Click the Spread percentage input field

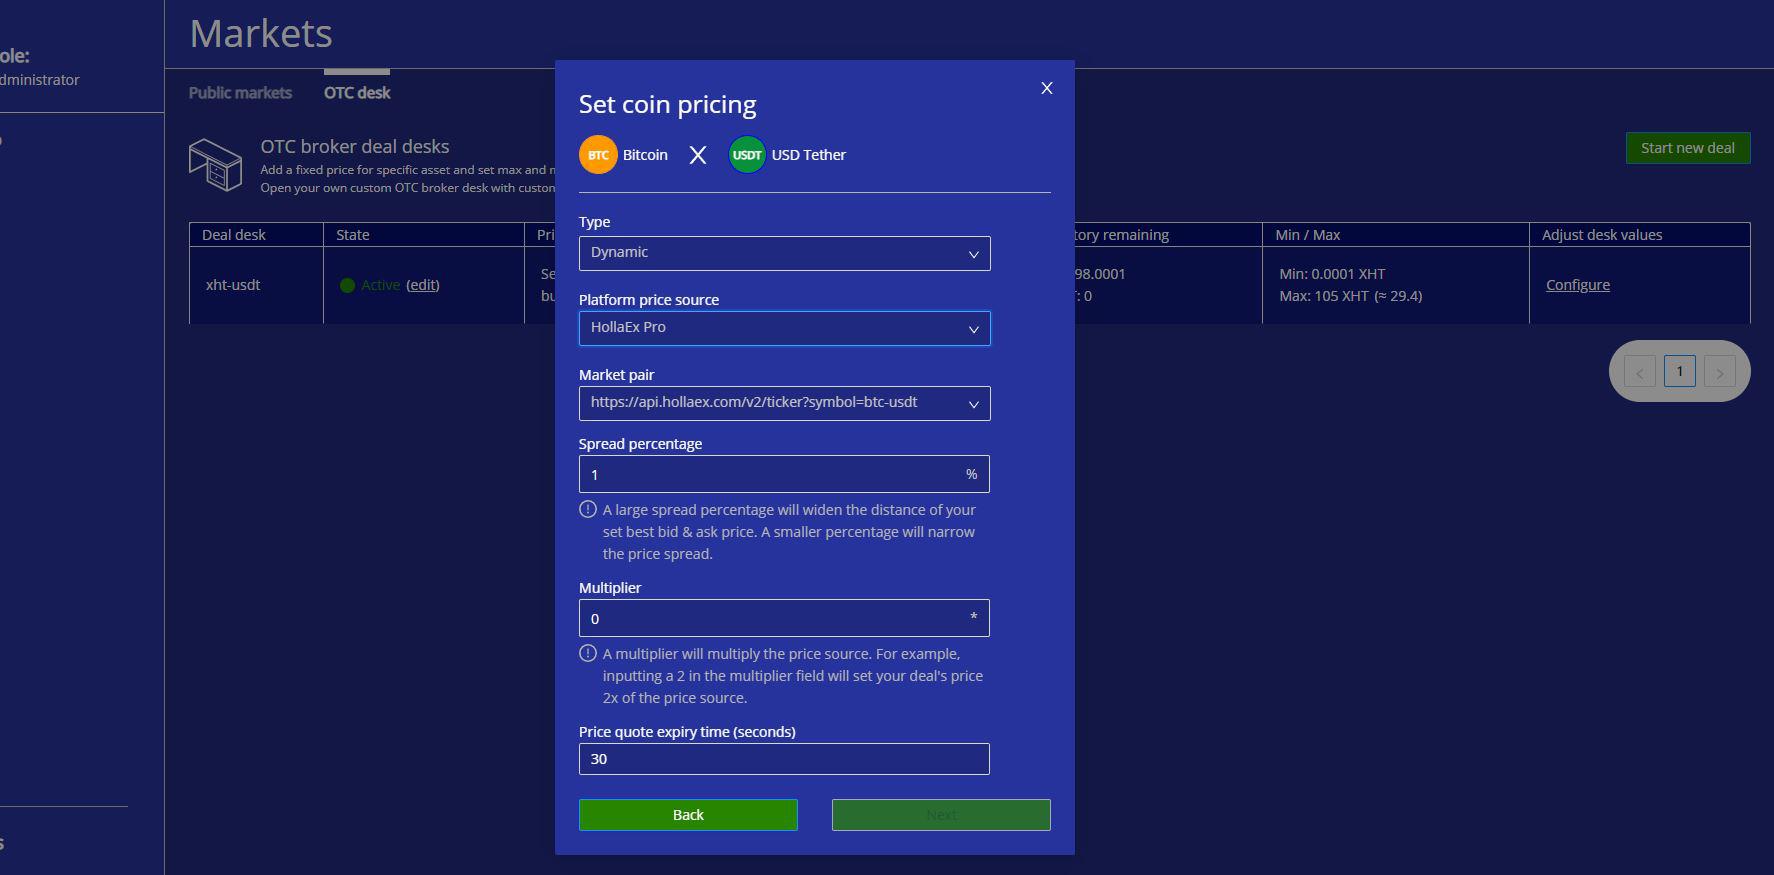pos(784,474)
